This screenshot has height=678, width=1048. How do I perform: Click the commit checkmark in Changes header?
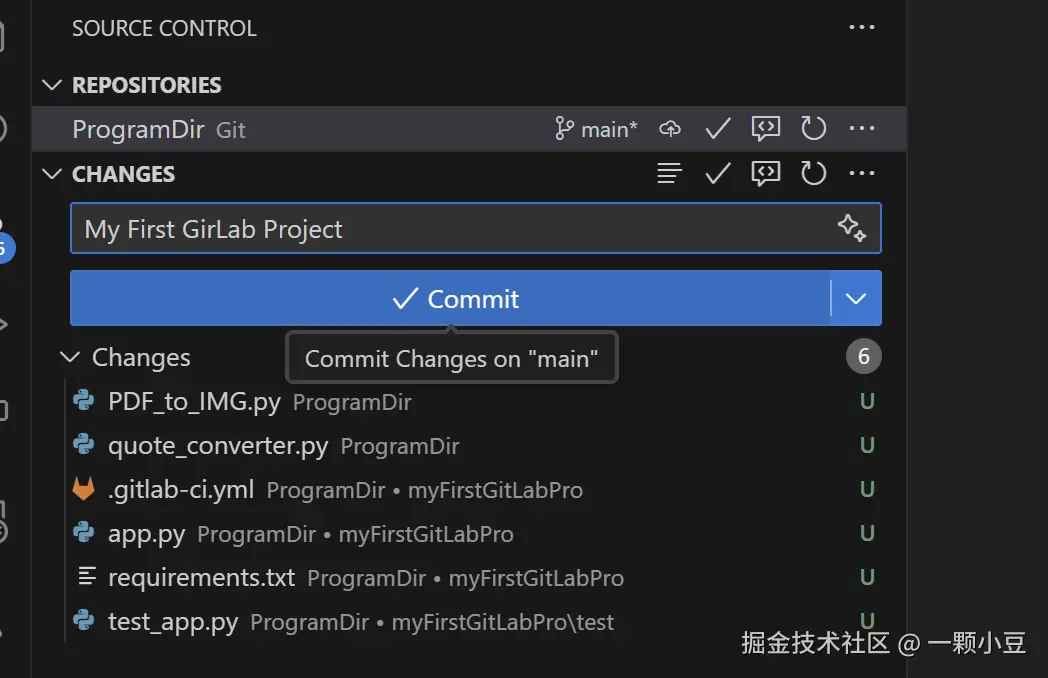click(x=718, y=174)
